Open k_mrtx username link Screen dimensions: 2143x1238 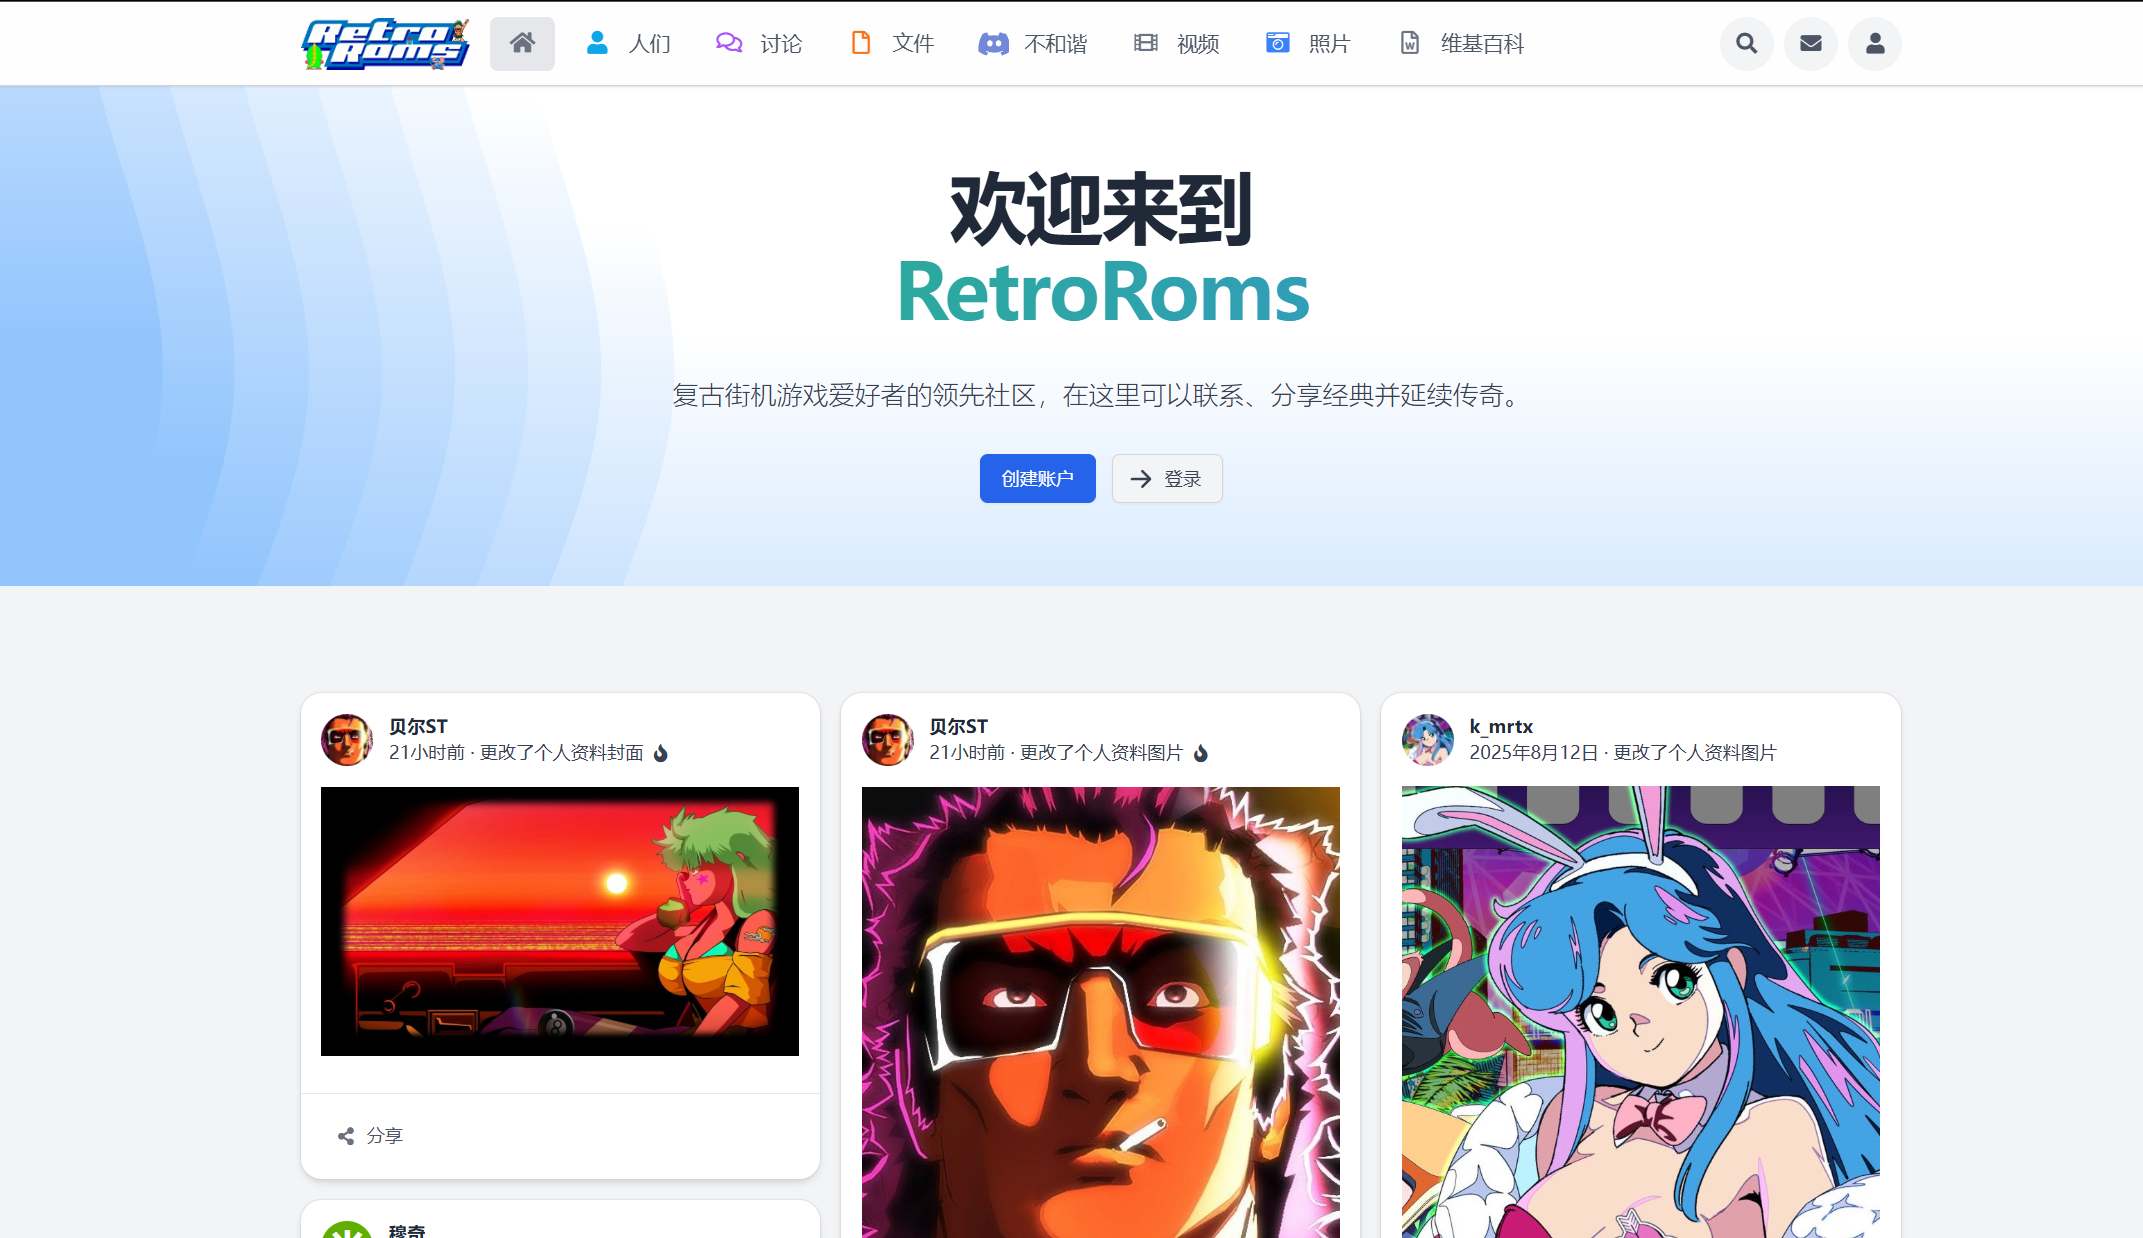click(x=1501, y=727)
